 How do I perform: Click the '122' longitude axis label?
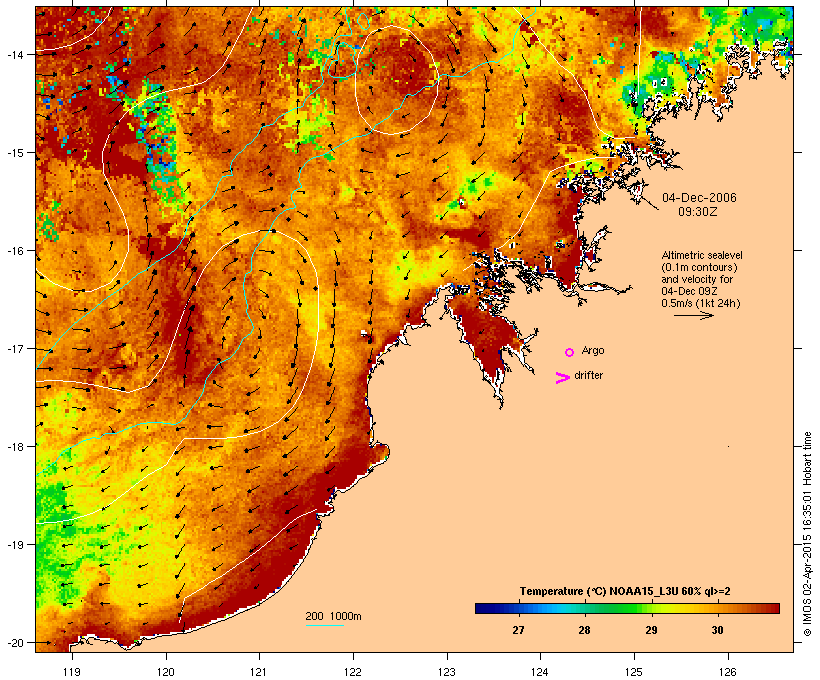pos(353,672)
